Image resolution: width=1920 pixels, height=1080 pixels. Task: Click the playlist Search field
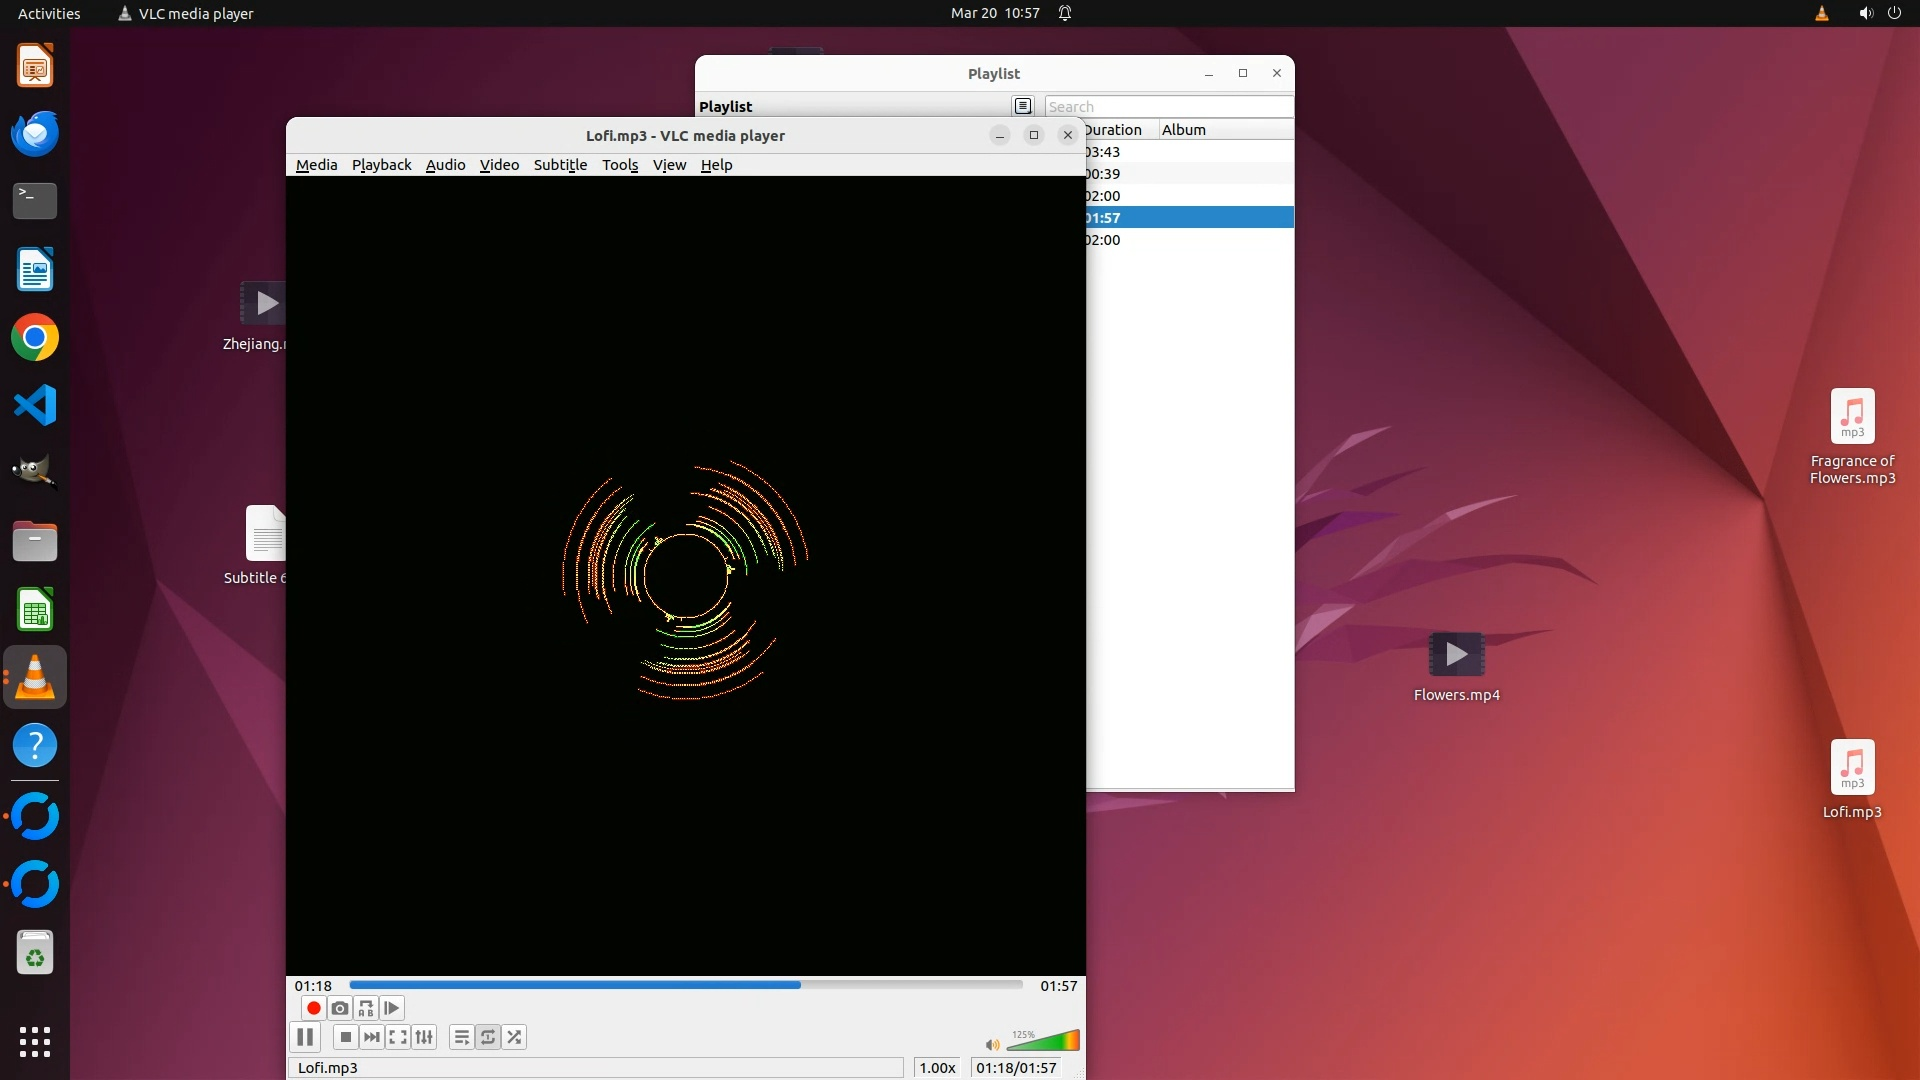coord(1168,107)
